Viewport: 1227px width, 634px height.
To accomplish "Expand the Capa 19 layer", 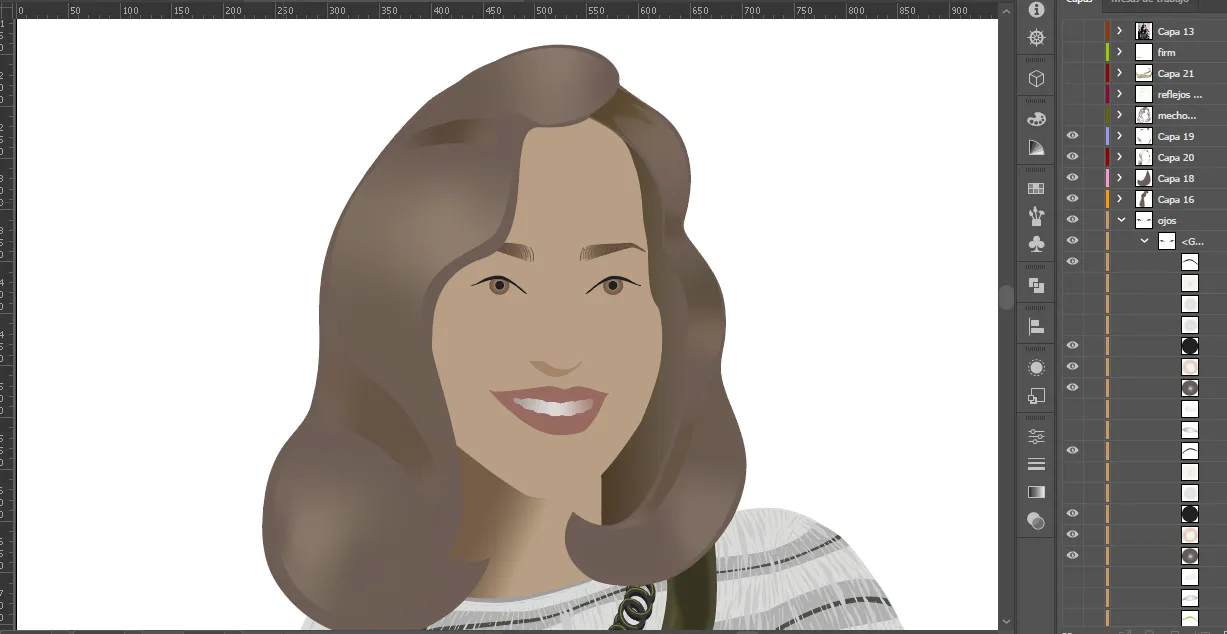I will tap(1120, 136).
